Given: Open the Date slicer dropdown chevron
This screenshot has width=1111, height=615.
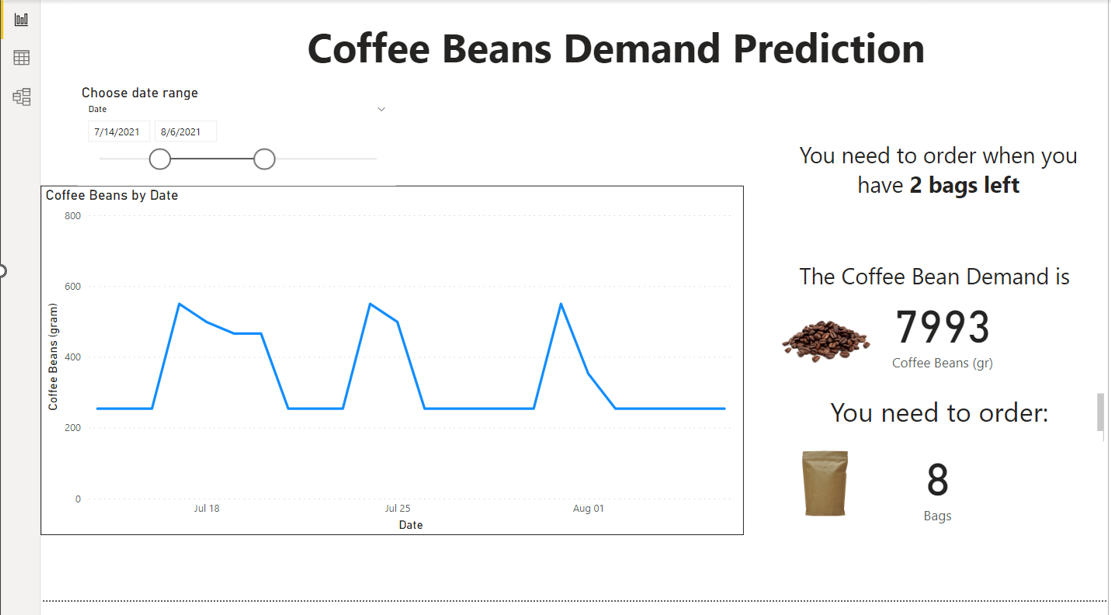Looking at the screenshot, I should (380, 108).
